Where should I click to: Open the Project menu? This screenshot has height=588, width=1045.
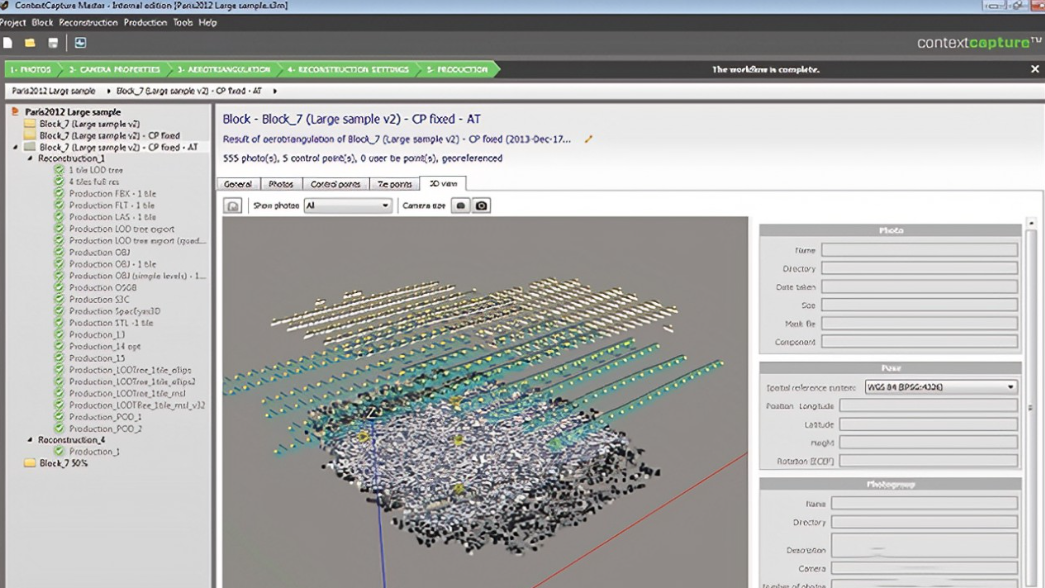pos(12,22)
